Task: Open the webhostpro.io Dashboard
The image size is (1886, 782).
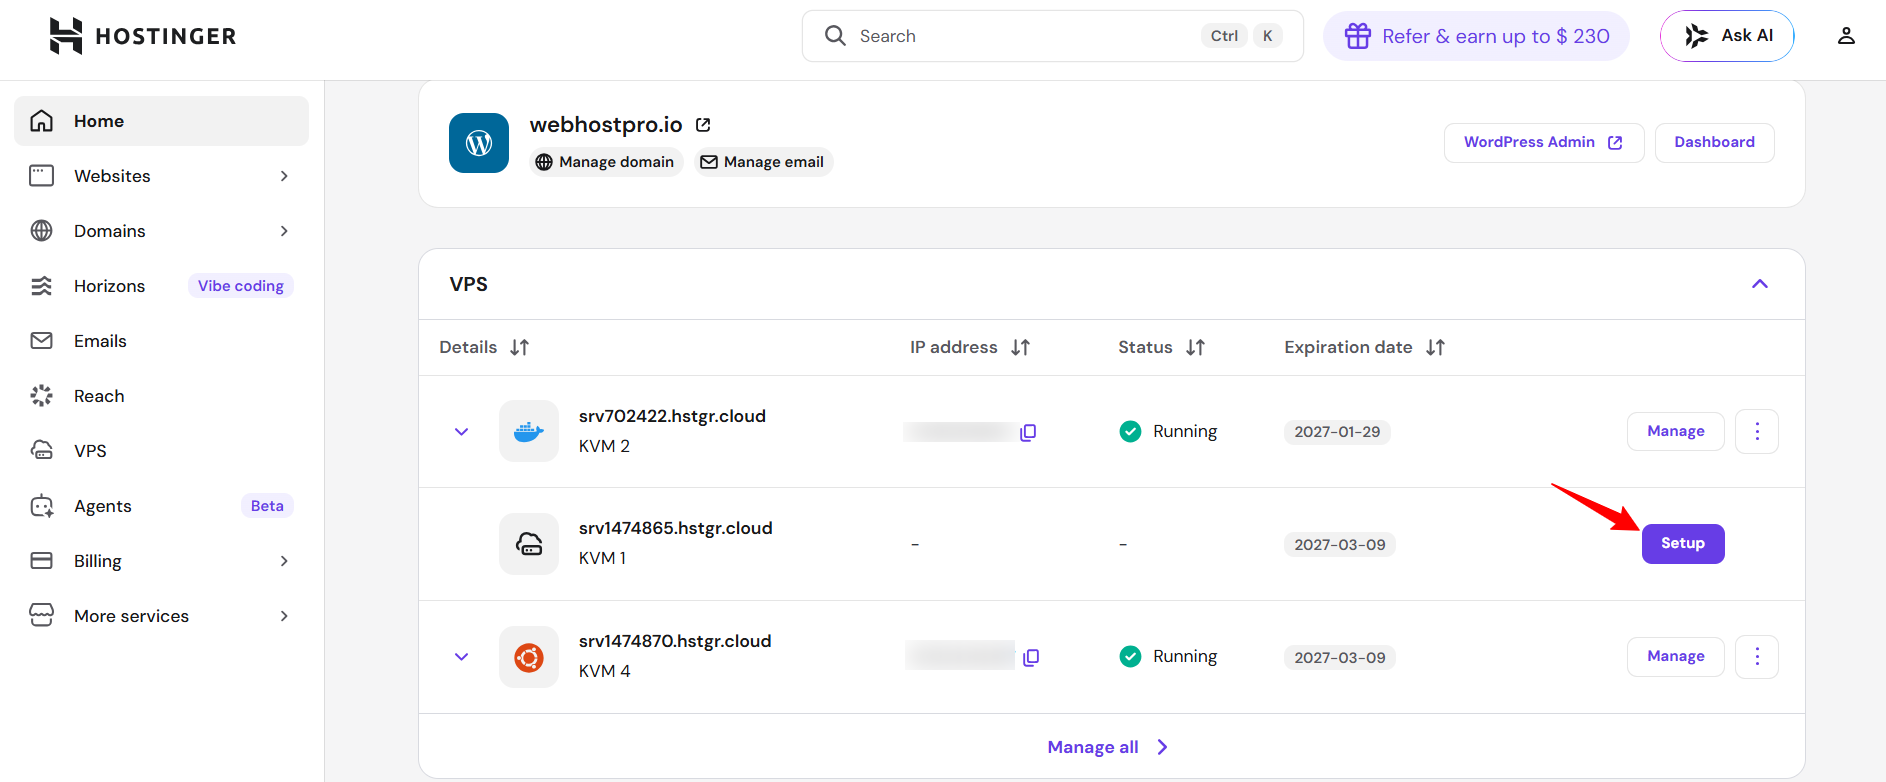Action: [1714, 143]
